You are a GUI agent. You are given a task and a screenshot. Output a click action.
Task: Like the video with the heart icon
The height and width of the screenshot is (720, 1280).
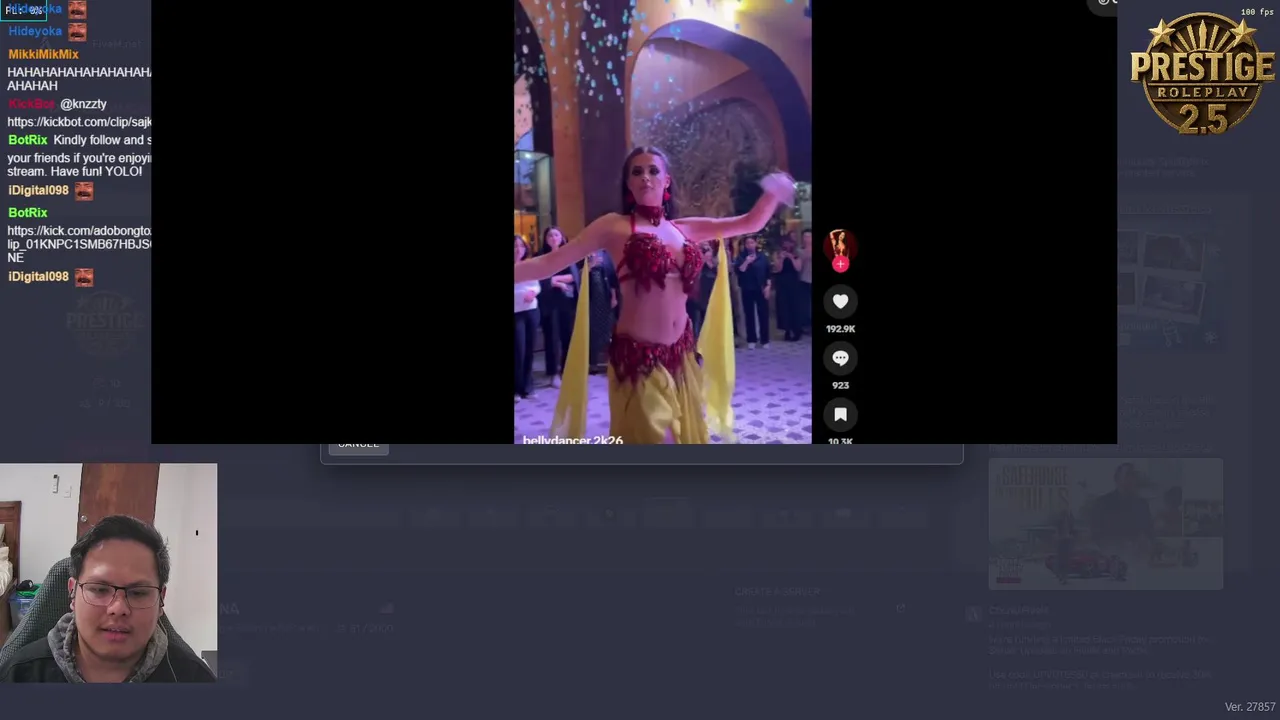(x=840, y=301)
